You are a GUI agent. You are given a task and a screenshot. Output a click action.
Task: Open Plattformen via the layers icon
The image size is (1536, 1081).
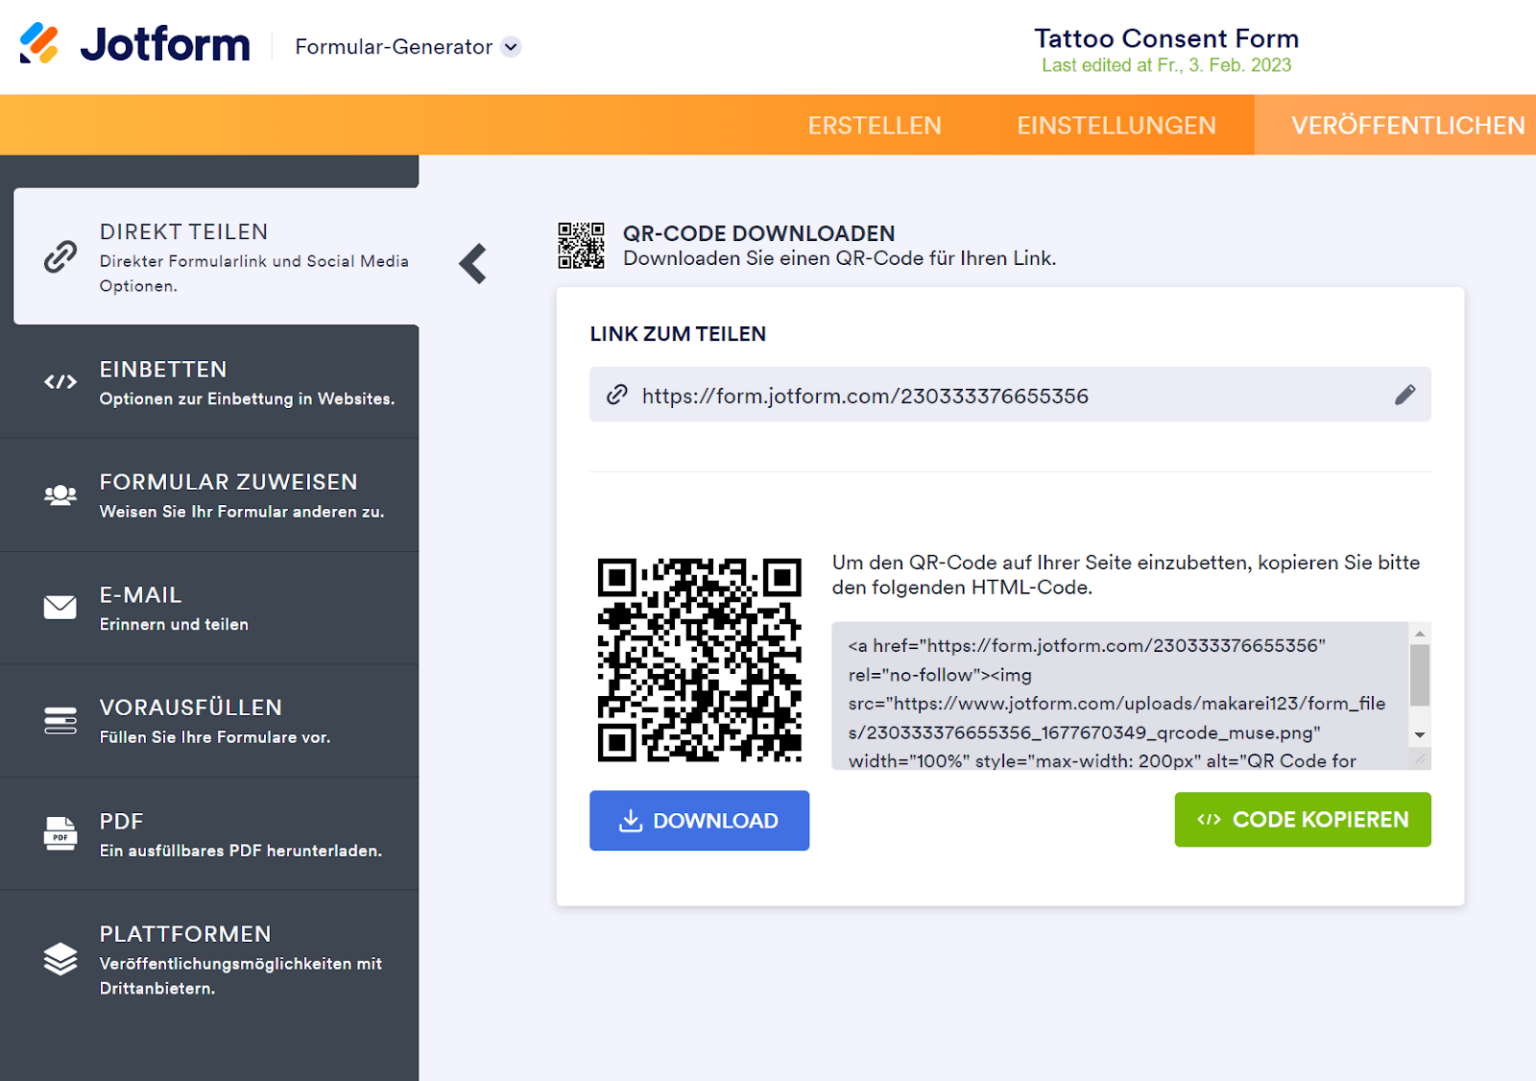(60, 959)
